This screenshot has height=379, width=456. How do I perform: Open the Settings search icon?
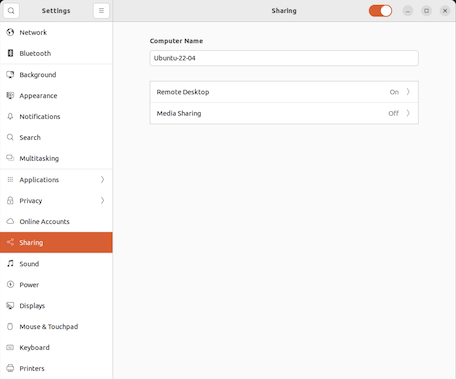[x=11, y=11]
